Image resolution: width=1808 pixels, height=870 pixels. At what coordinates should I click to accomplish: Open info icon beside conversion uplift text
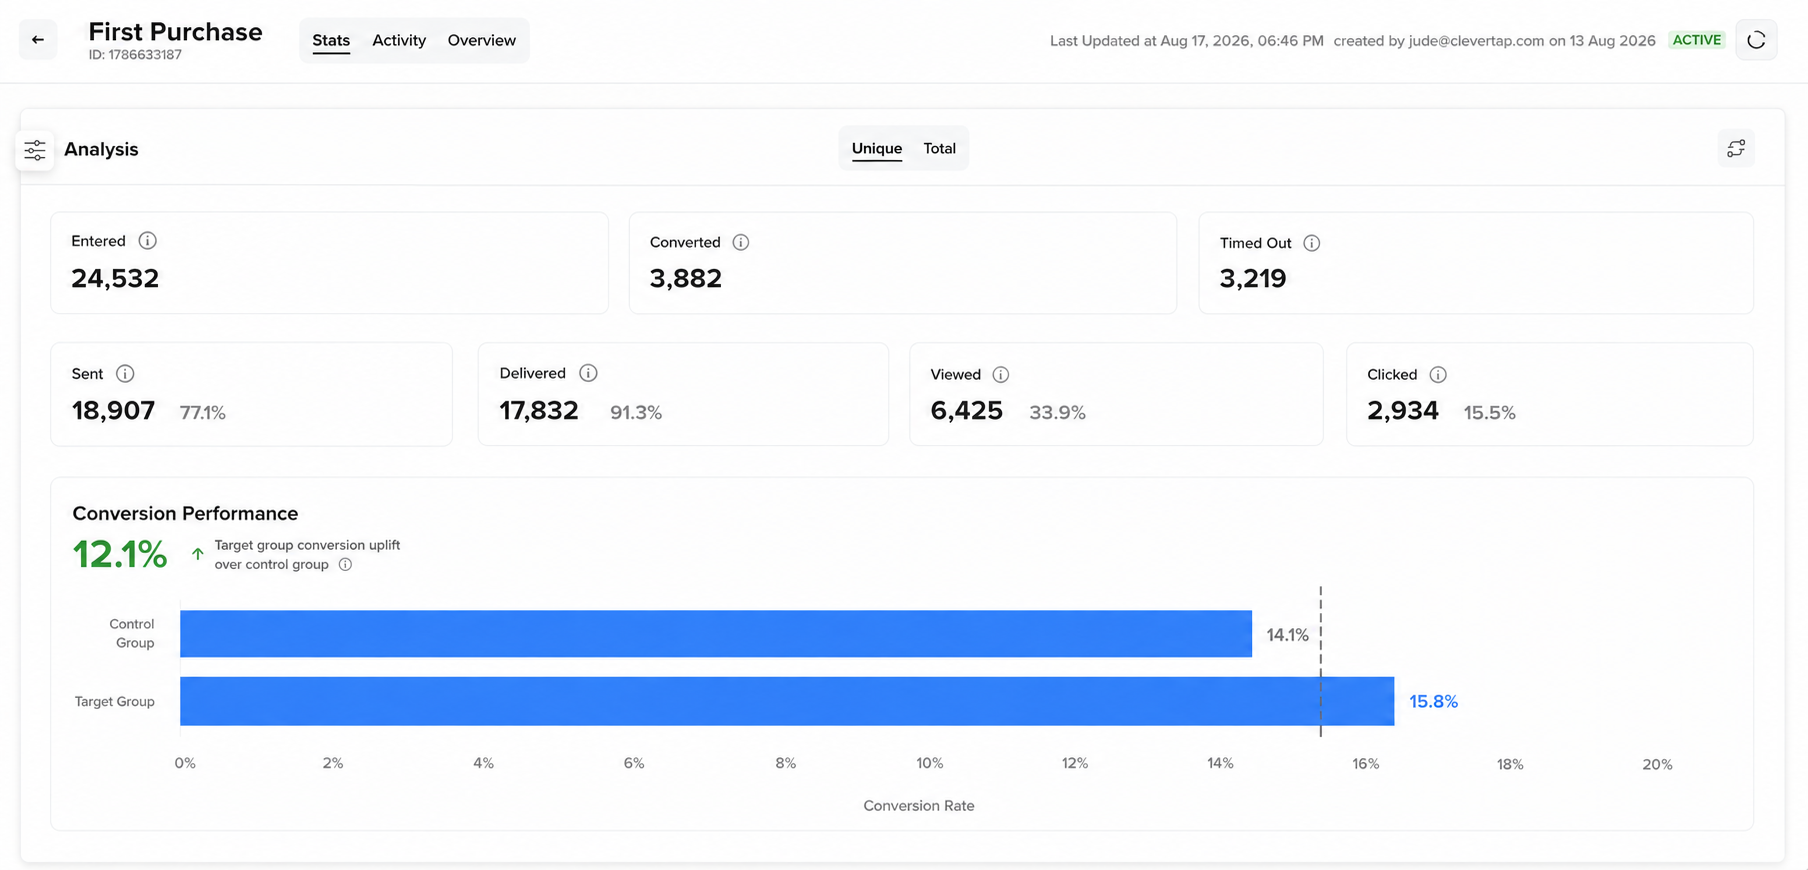tap(345, 565)
